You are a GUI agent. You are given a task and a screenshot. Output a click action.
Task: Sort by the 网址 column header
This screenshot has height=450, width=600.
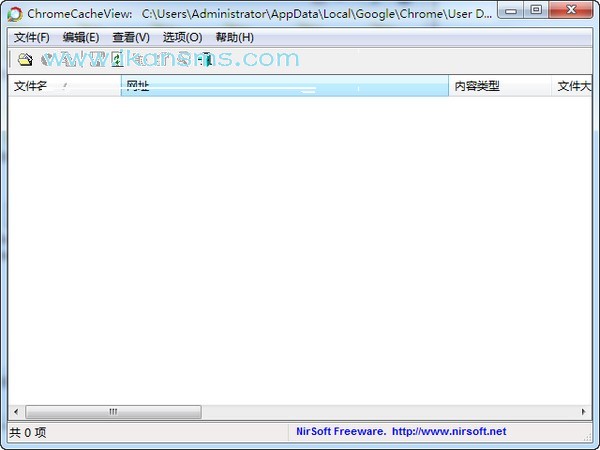click(285, 86)
